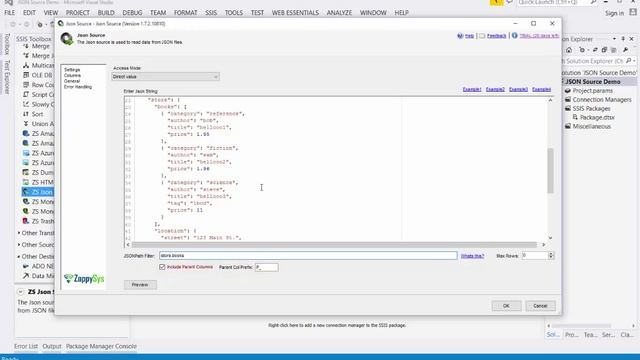Switch to General page in dialog

(72, 81)
